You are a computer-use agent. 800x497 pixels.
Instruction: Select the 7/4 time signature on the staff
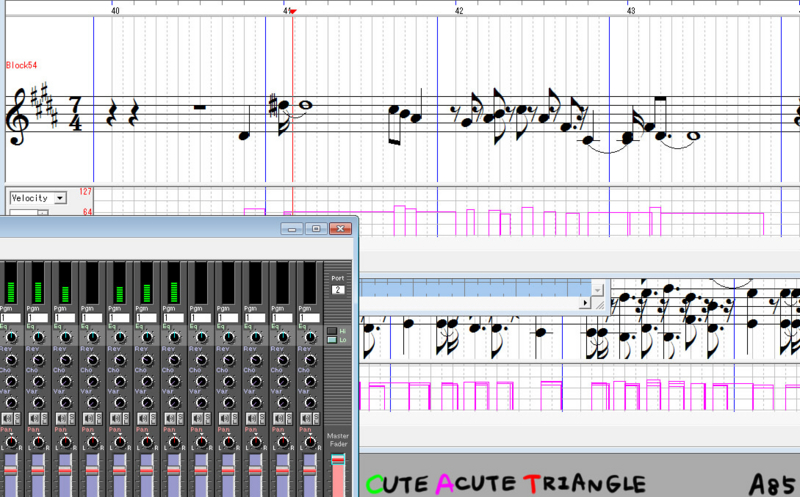click(75, 114)
